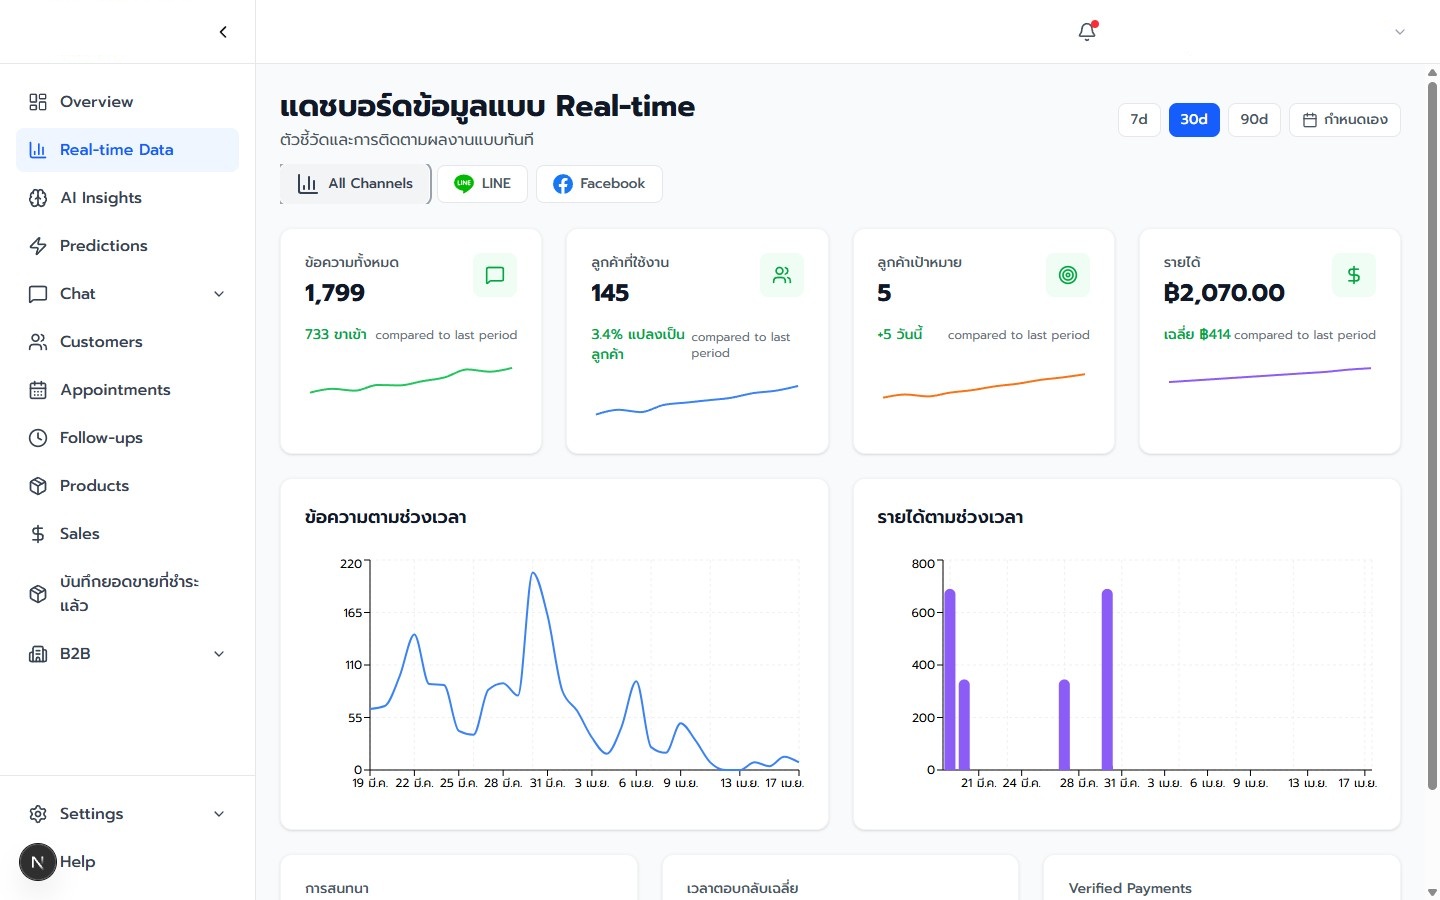The width and height of the screenshot is (1440, 900).
Task: Expand the Chat submenu chevron
Action: [219, 294]
